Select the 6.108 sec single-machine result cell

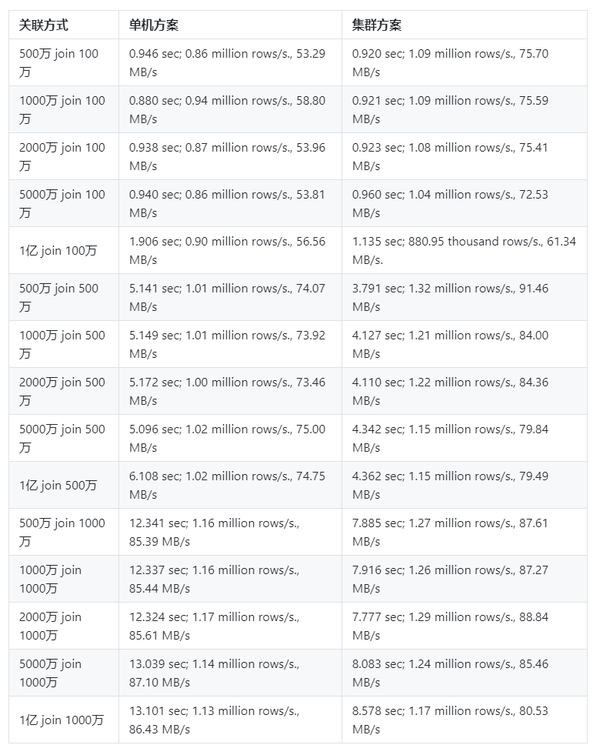click(227, 485)
